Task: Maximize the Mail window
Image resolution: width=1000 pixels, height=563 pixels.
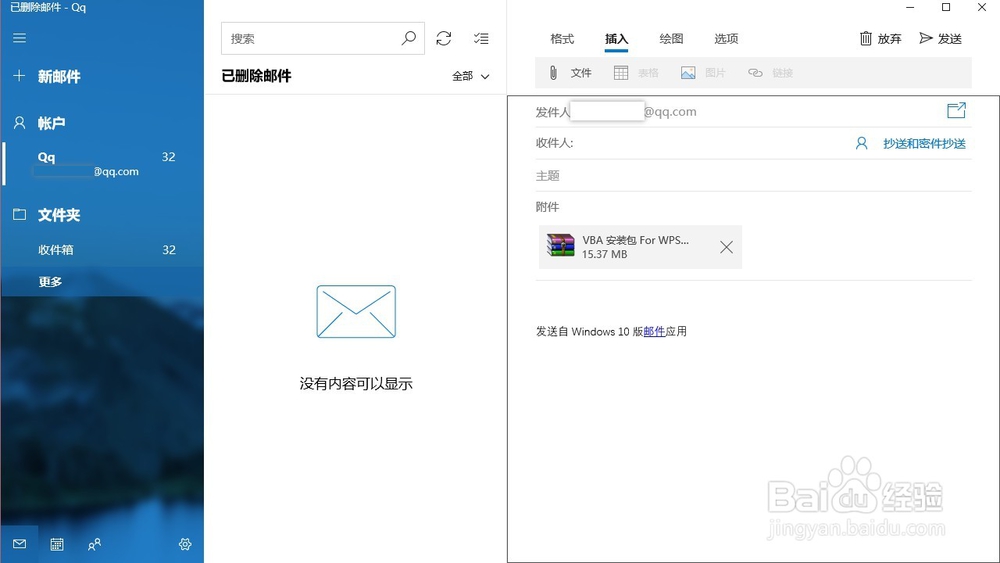Action: click(x=946, y=7)
